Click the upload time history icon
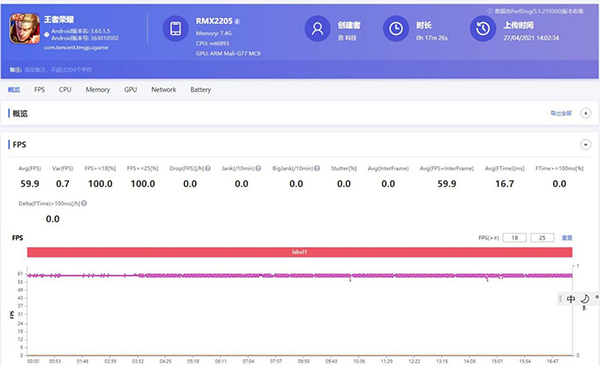This screenshot has height=366, width=600. tap(483, 28)
